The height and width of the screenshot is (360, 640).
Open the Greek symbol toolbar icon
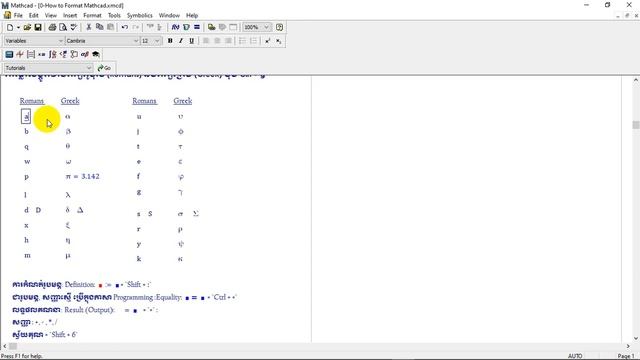pyautogui.click(x=84, y=54)
